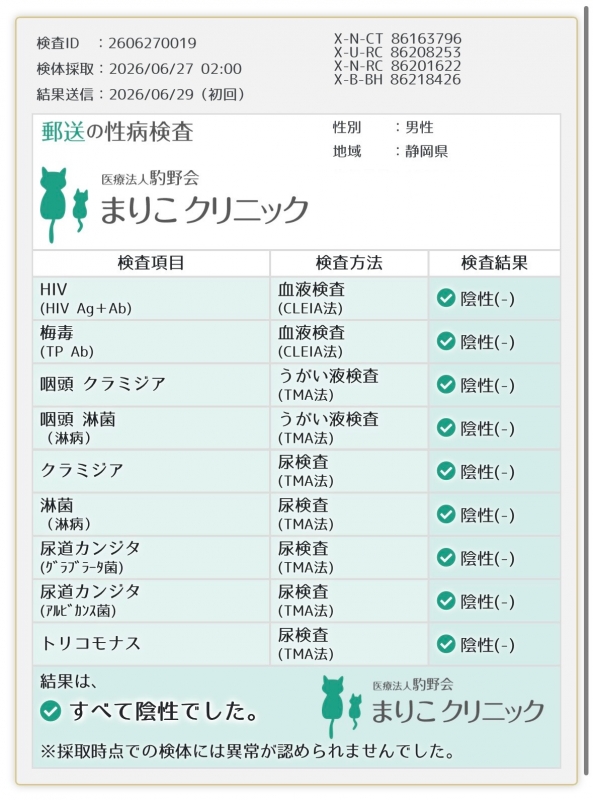593x800 pixels.
Task: Click the トリコモナス item cell
Action: click(151, 644)
